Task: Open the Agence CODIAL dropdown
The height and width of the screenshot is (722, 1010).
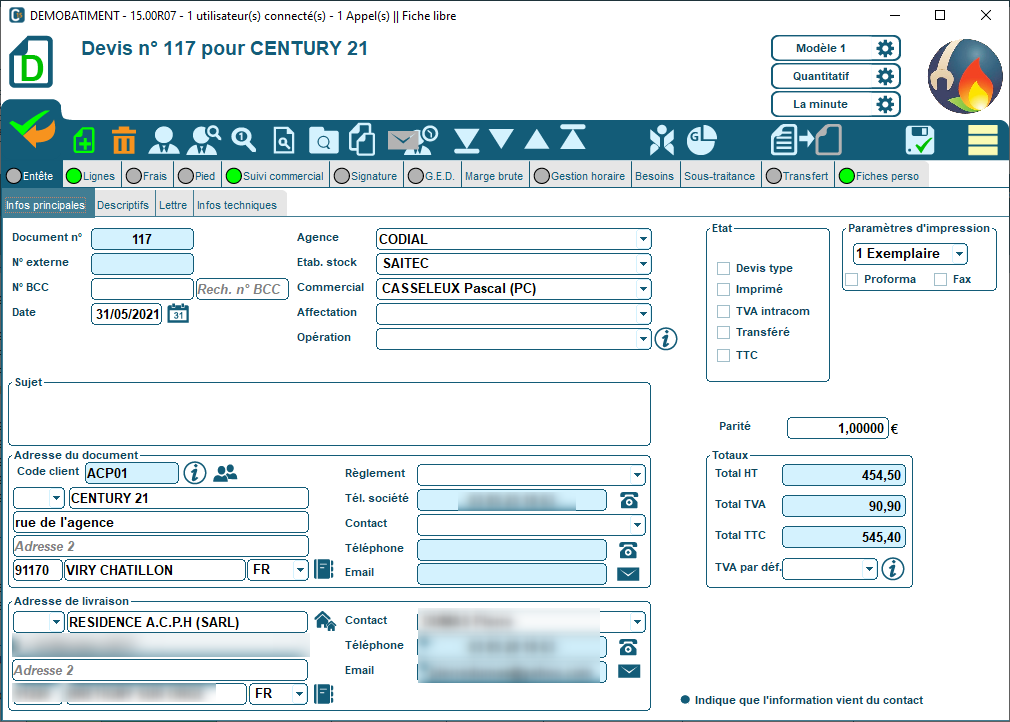Action: click(641, 239)
